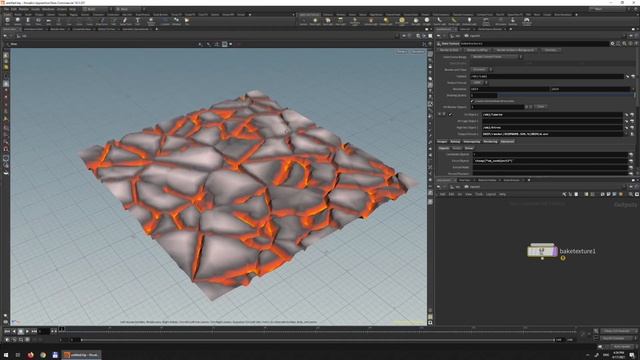This screenshot has height=360, width=640.
Task: Click the Render to MPlay button
Action: tap(477, 50)
